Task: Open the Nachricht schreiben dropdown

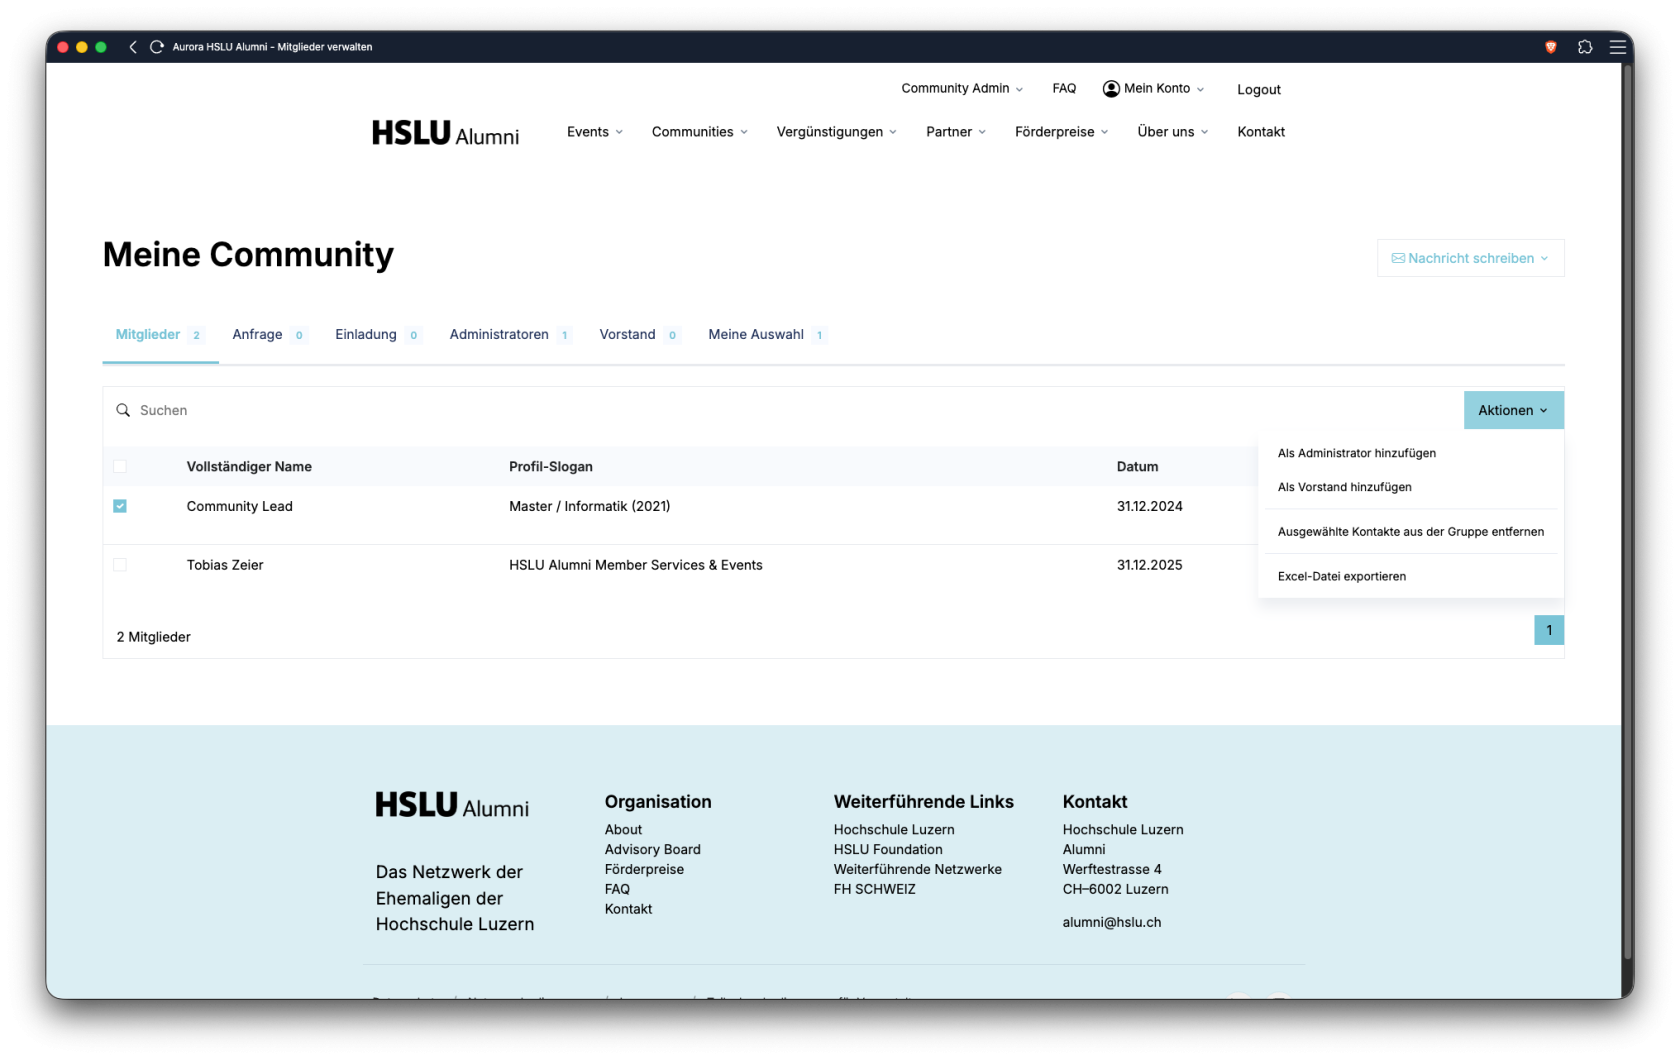Action: pyautogui.click(x=1470, y=258)
